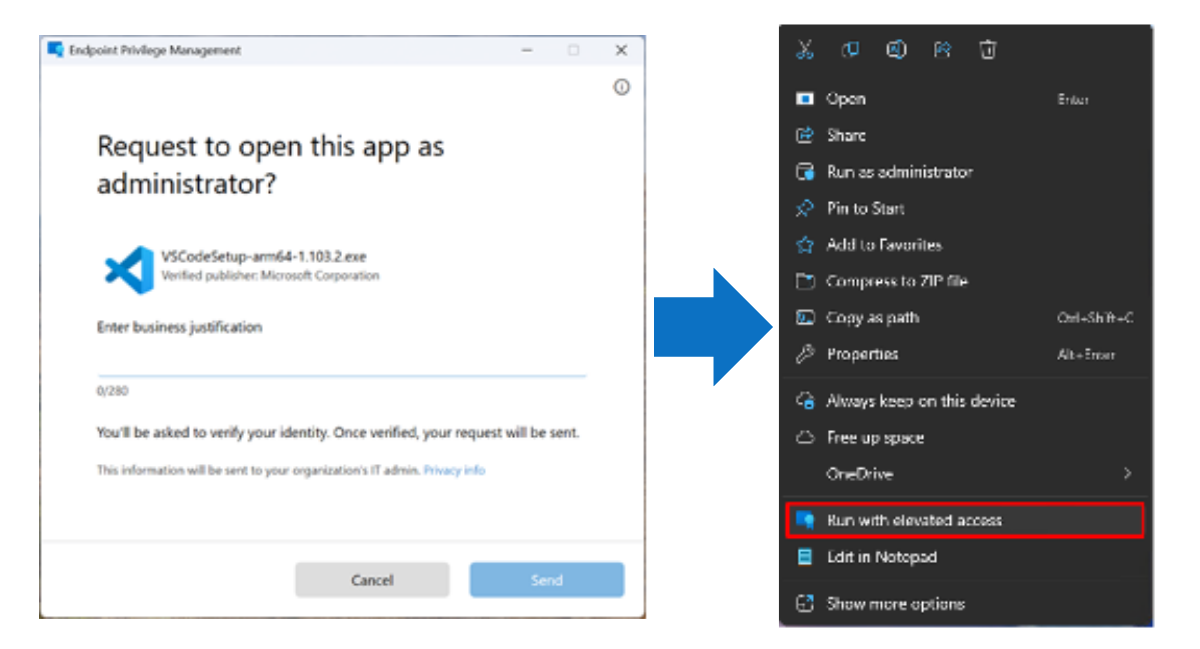The height and width of the screenshot is (649, 1200).
Task: Choose Run as administrator
Action: pyautogui.click(x=965, y=172)
